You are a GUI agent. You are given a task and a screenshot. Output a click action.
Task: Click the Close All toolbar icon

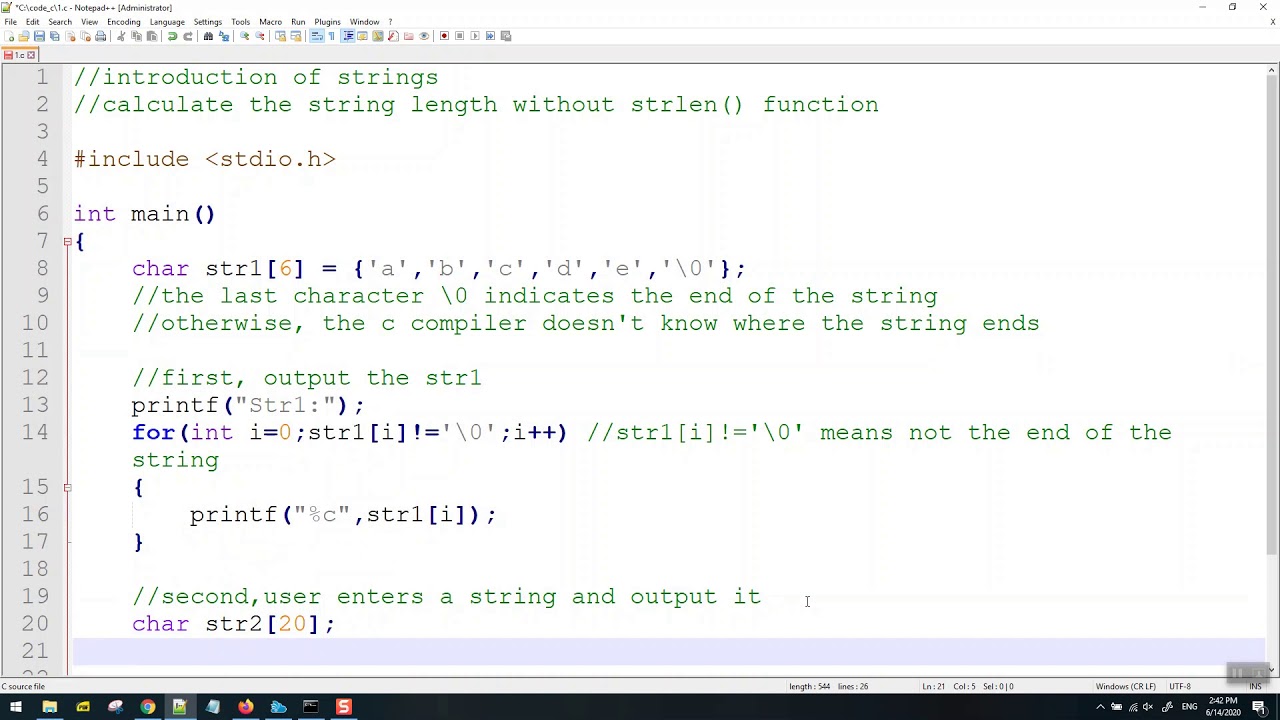[x=85, y=36]
